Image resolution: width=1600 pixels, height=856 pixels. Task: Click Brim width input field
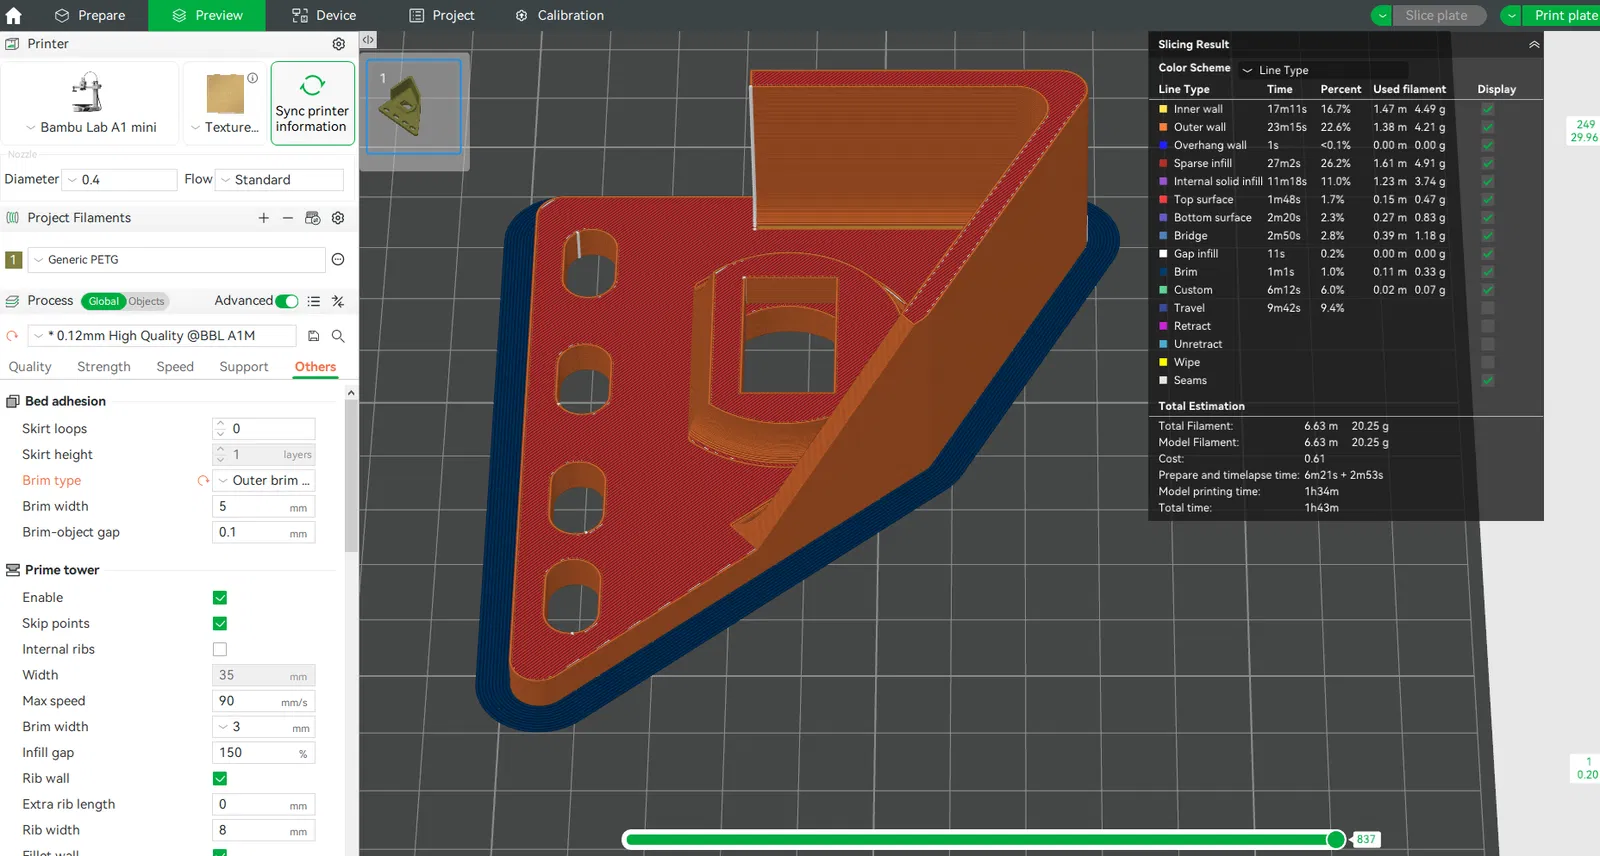[x=265, y=507]
